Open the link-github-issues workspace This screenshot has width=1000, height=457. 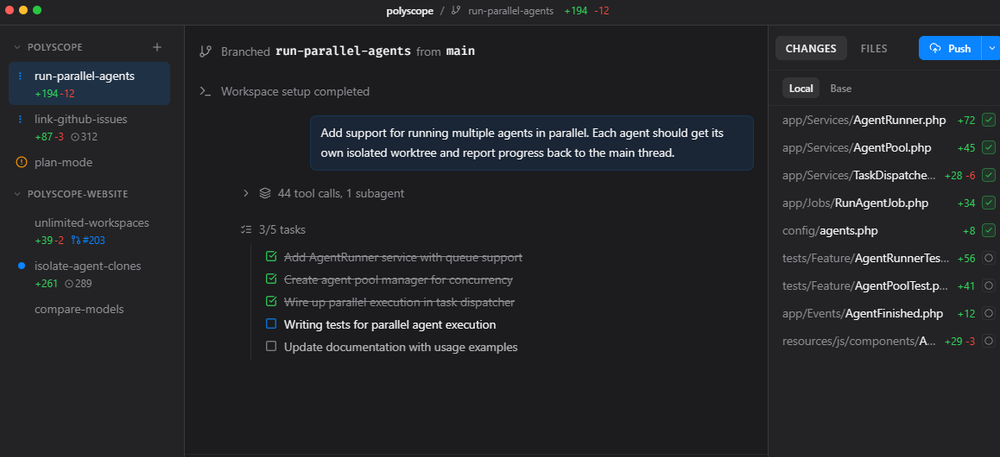pos(81,119)
